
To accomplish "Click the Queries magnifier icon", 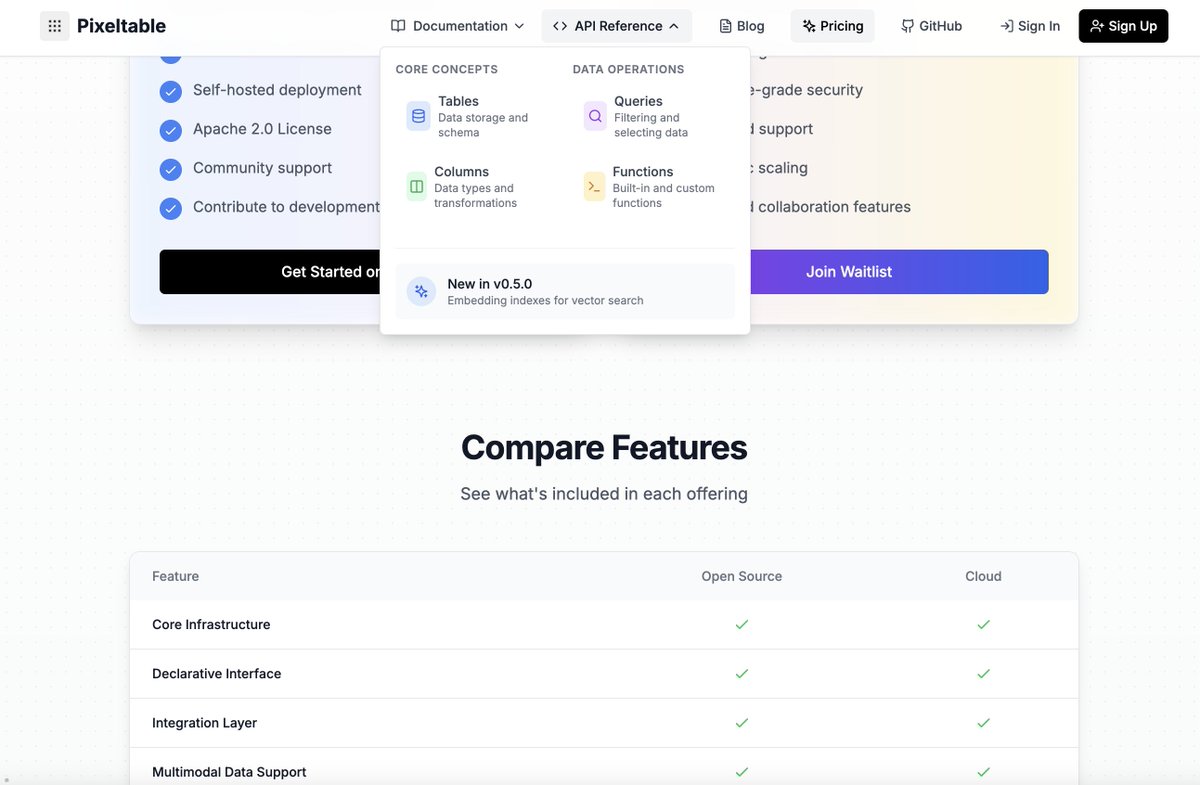I will click(595, 116).
